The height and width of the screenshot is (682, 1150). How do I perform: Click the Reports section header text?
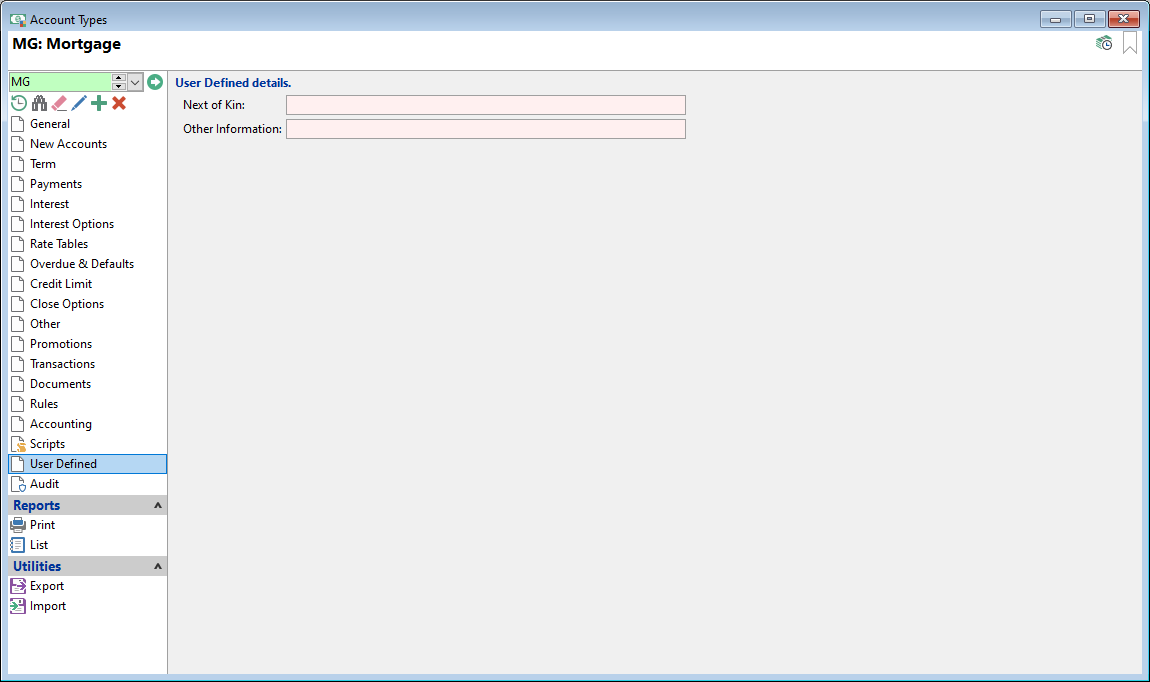tap(37, 505)
